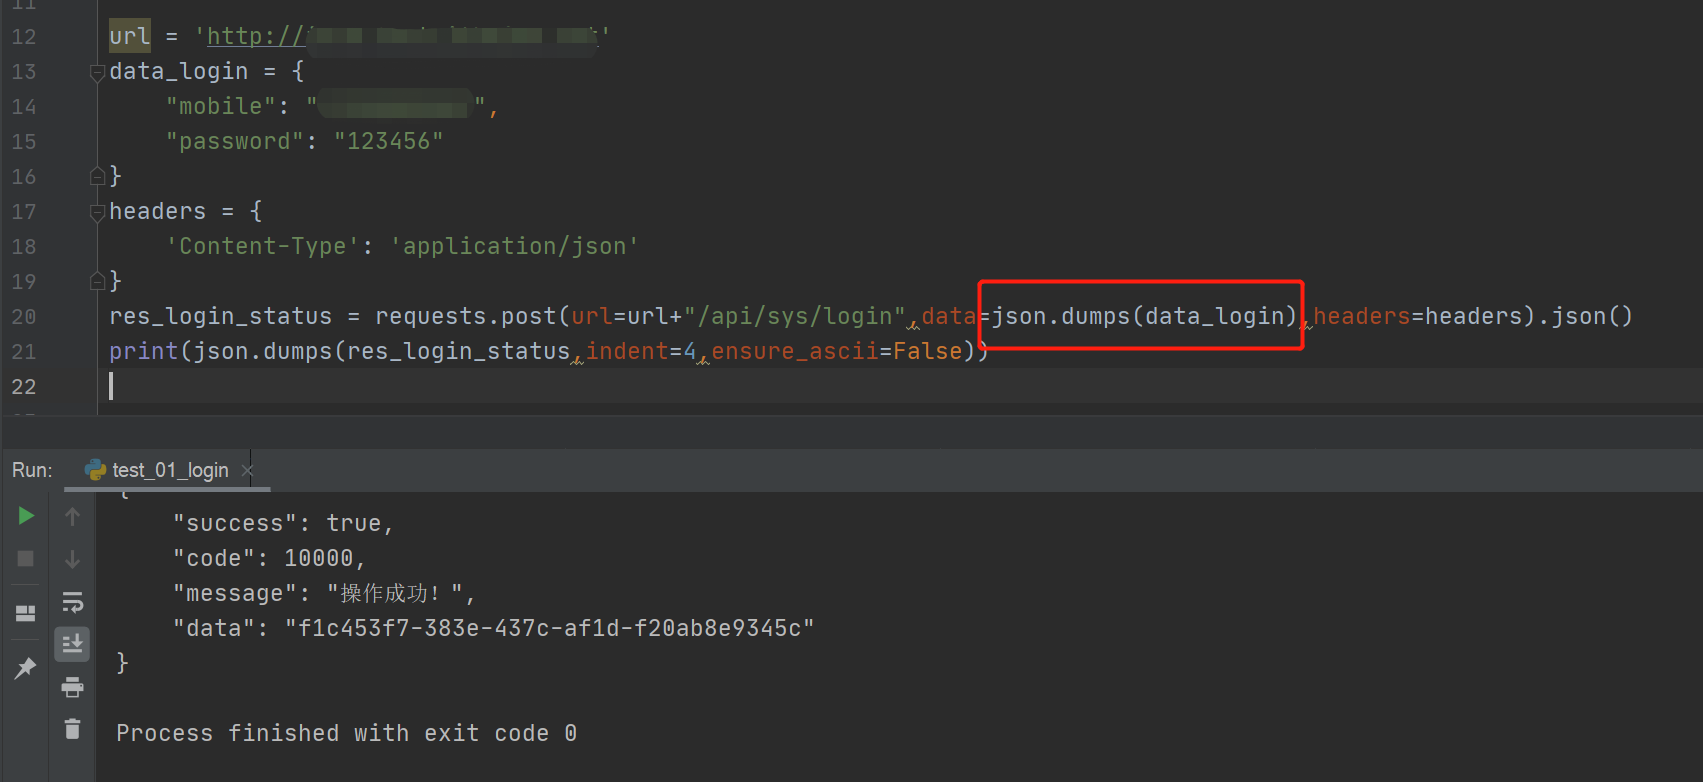1703x782 pixels.
Task: Click "code": 10000 output line
Action: pyautogui.click(x=270, y=559)
